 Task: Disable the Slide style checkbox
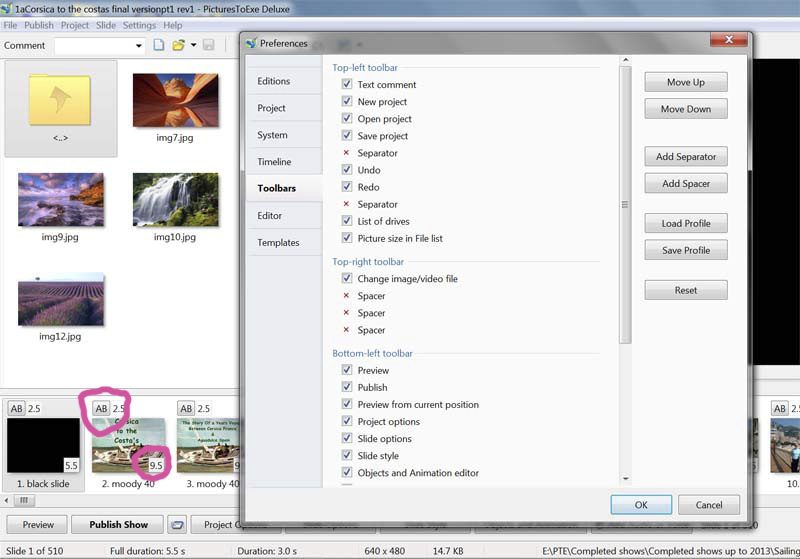click(347, 456)
